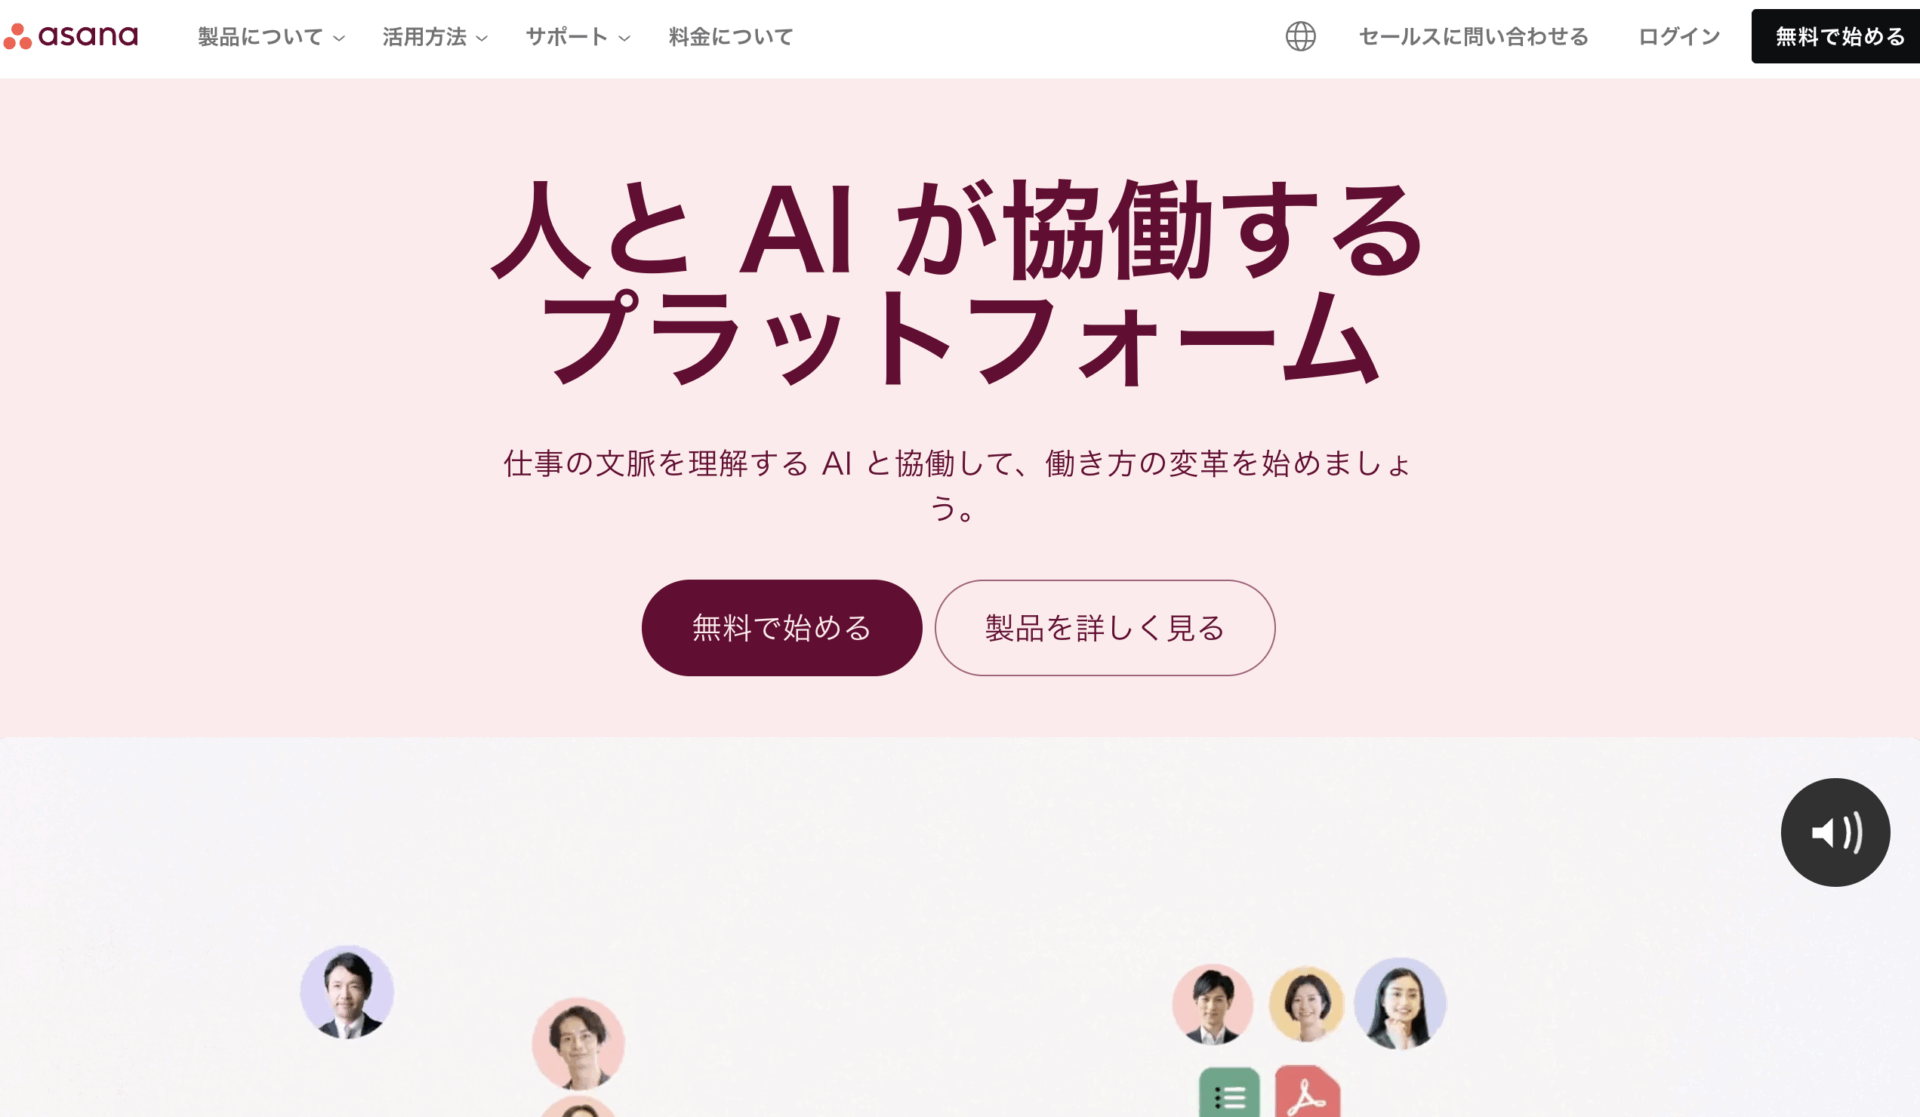Screen dimensions: 1920x1117
Task: Click 製品を詳しく見る outlined button
Action: click(x=1105, y=628)
